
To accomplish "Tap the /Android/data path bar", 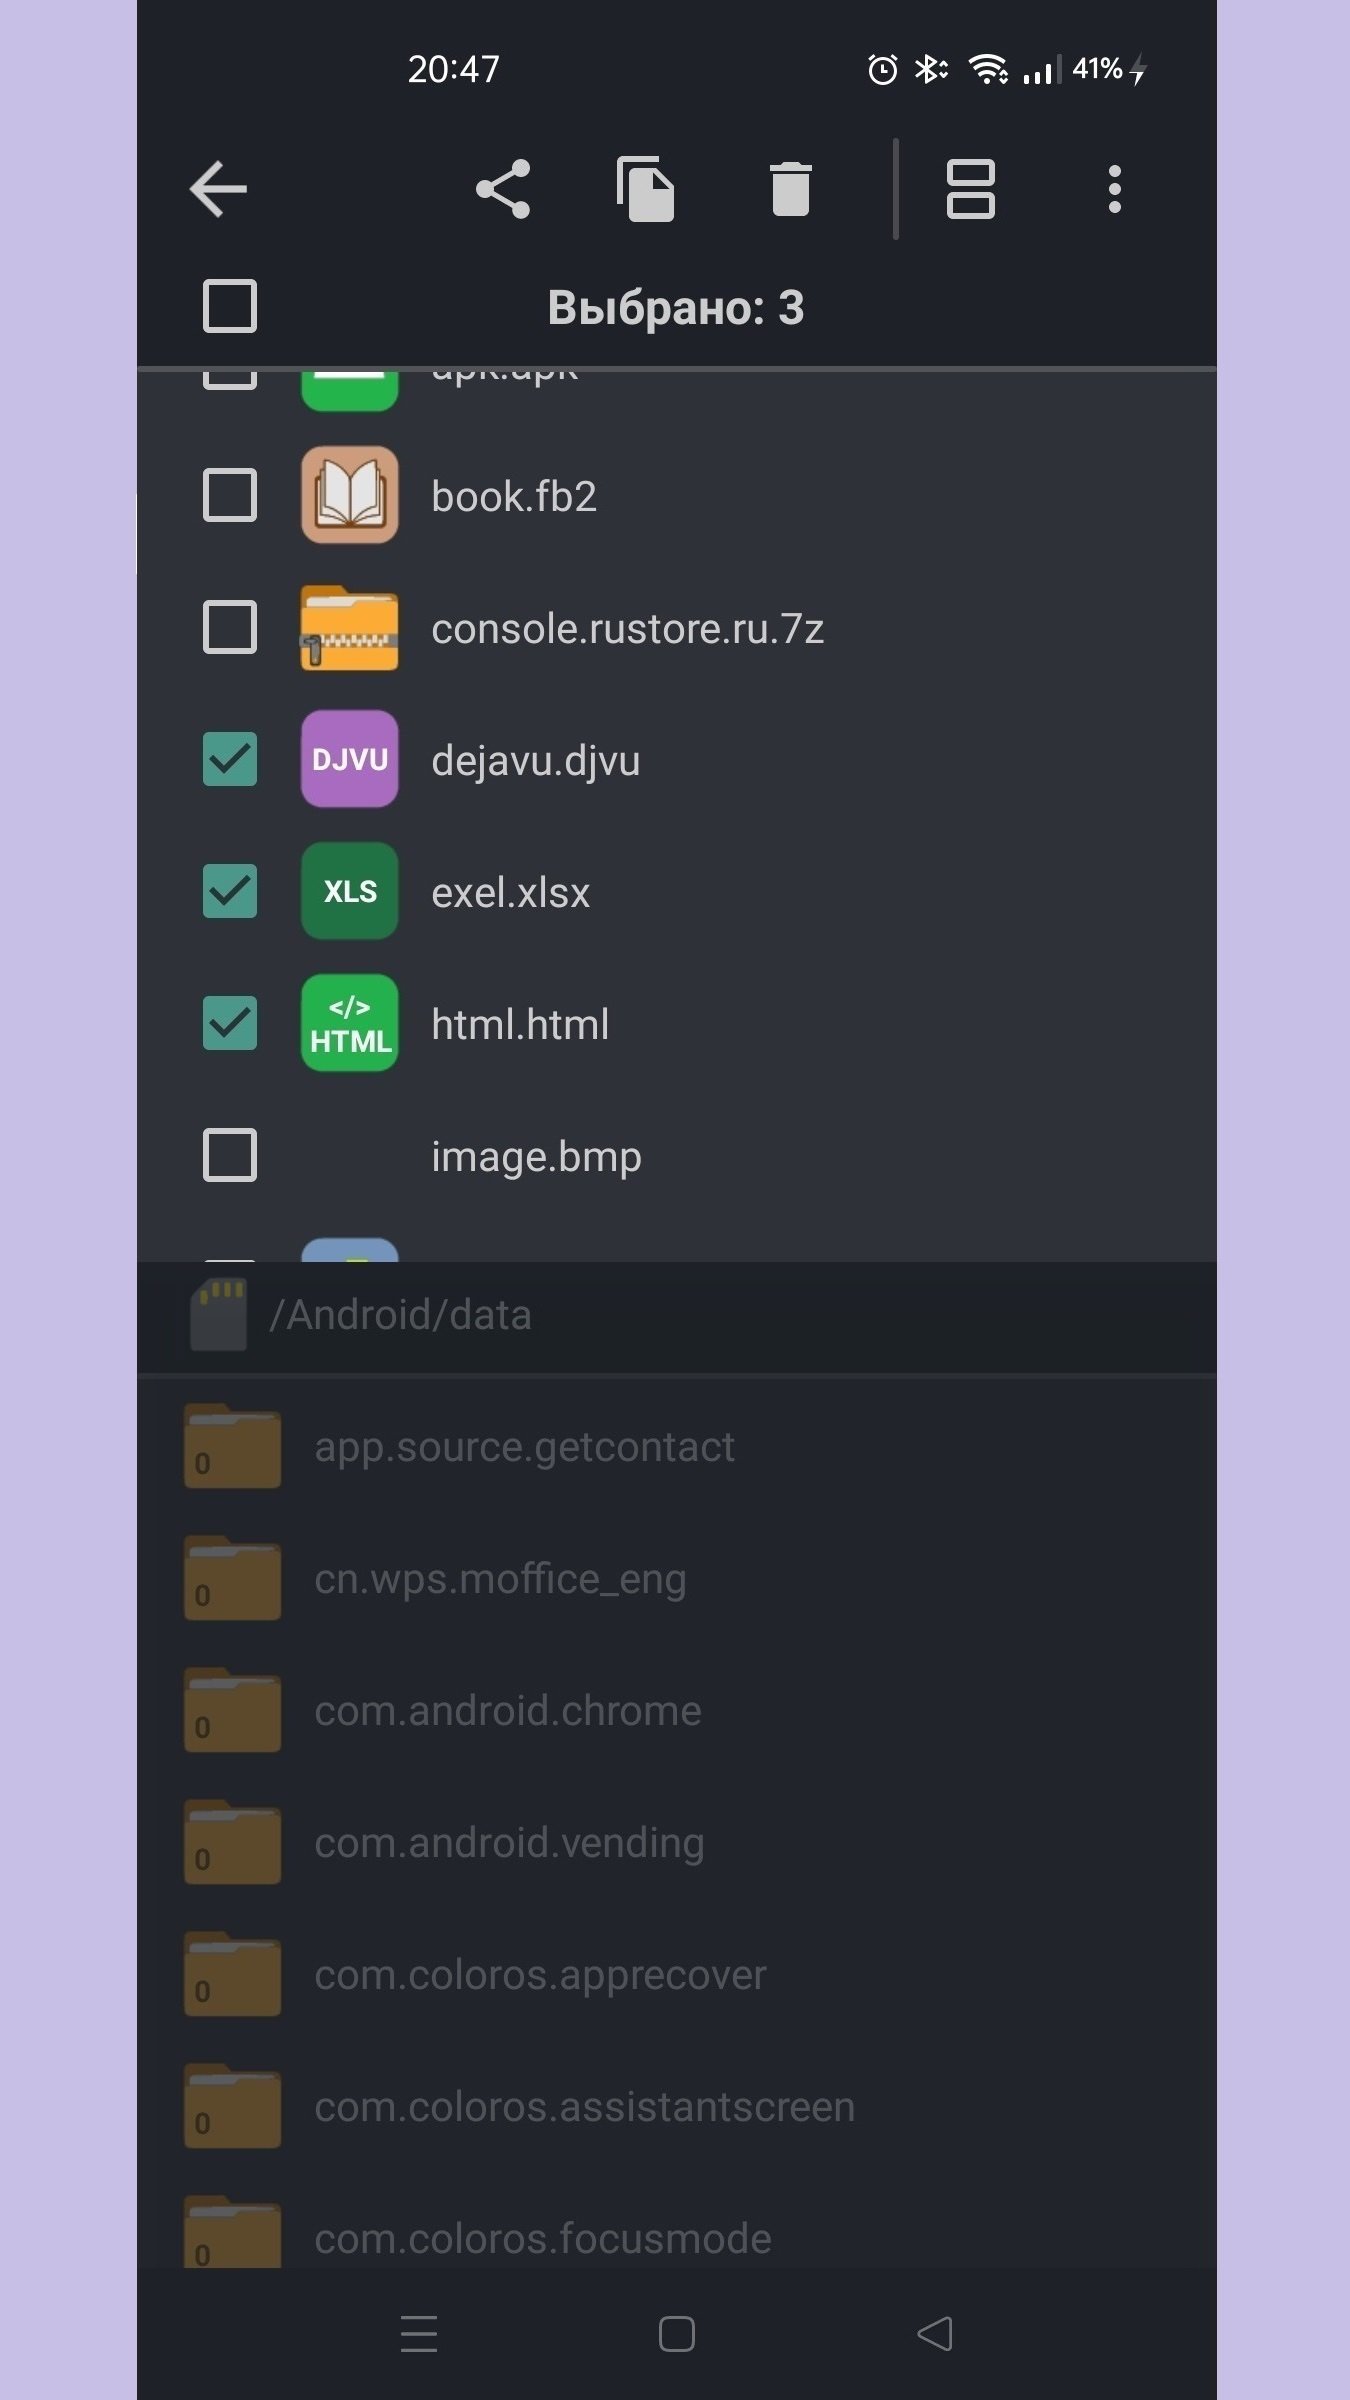I will click(400, 1315).
